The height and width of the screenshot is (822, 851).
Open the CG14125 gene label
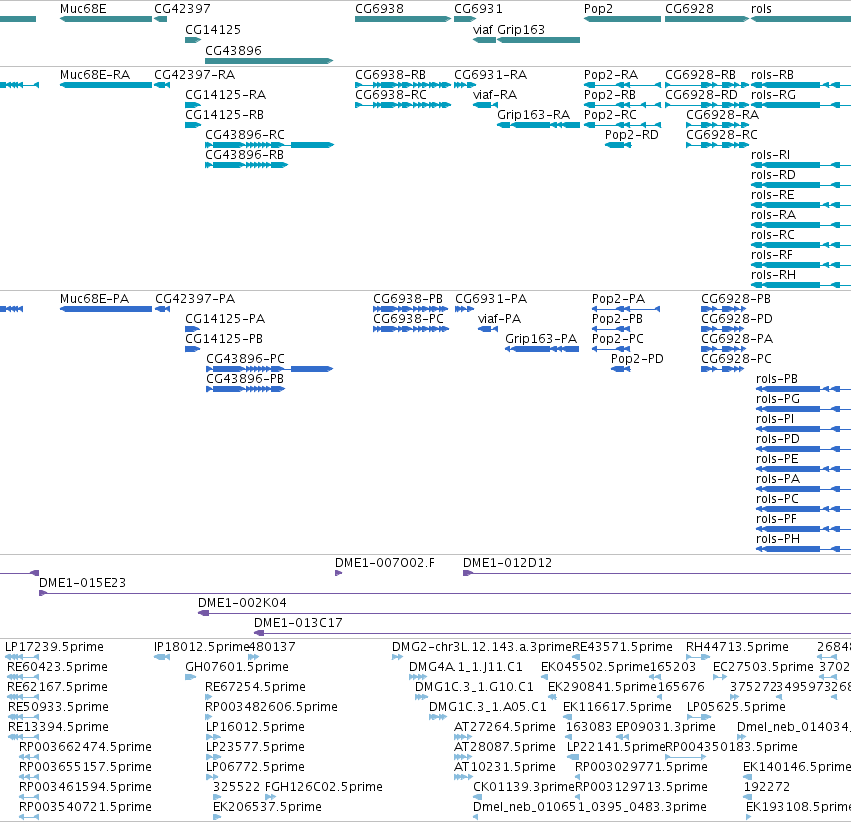(x=213, y=29)
